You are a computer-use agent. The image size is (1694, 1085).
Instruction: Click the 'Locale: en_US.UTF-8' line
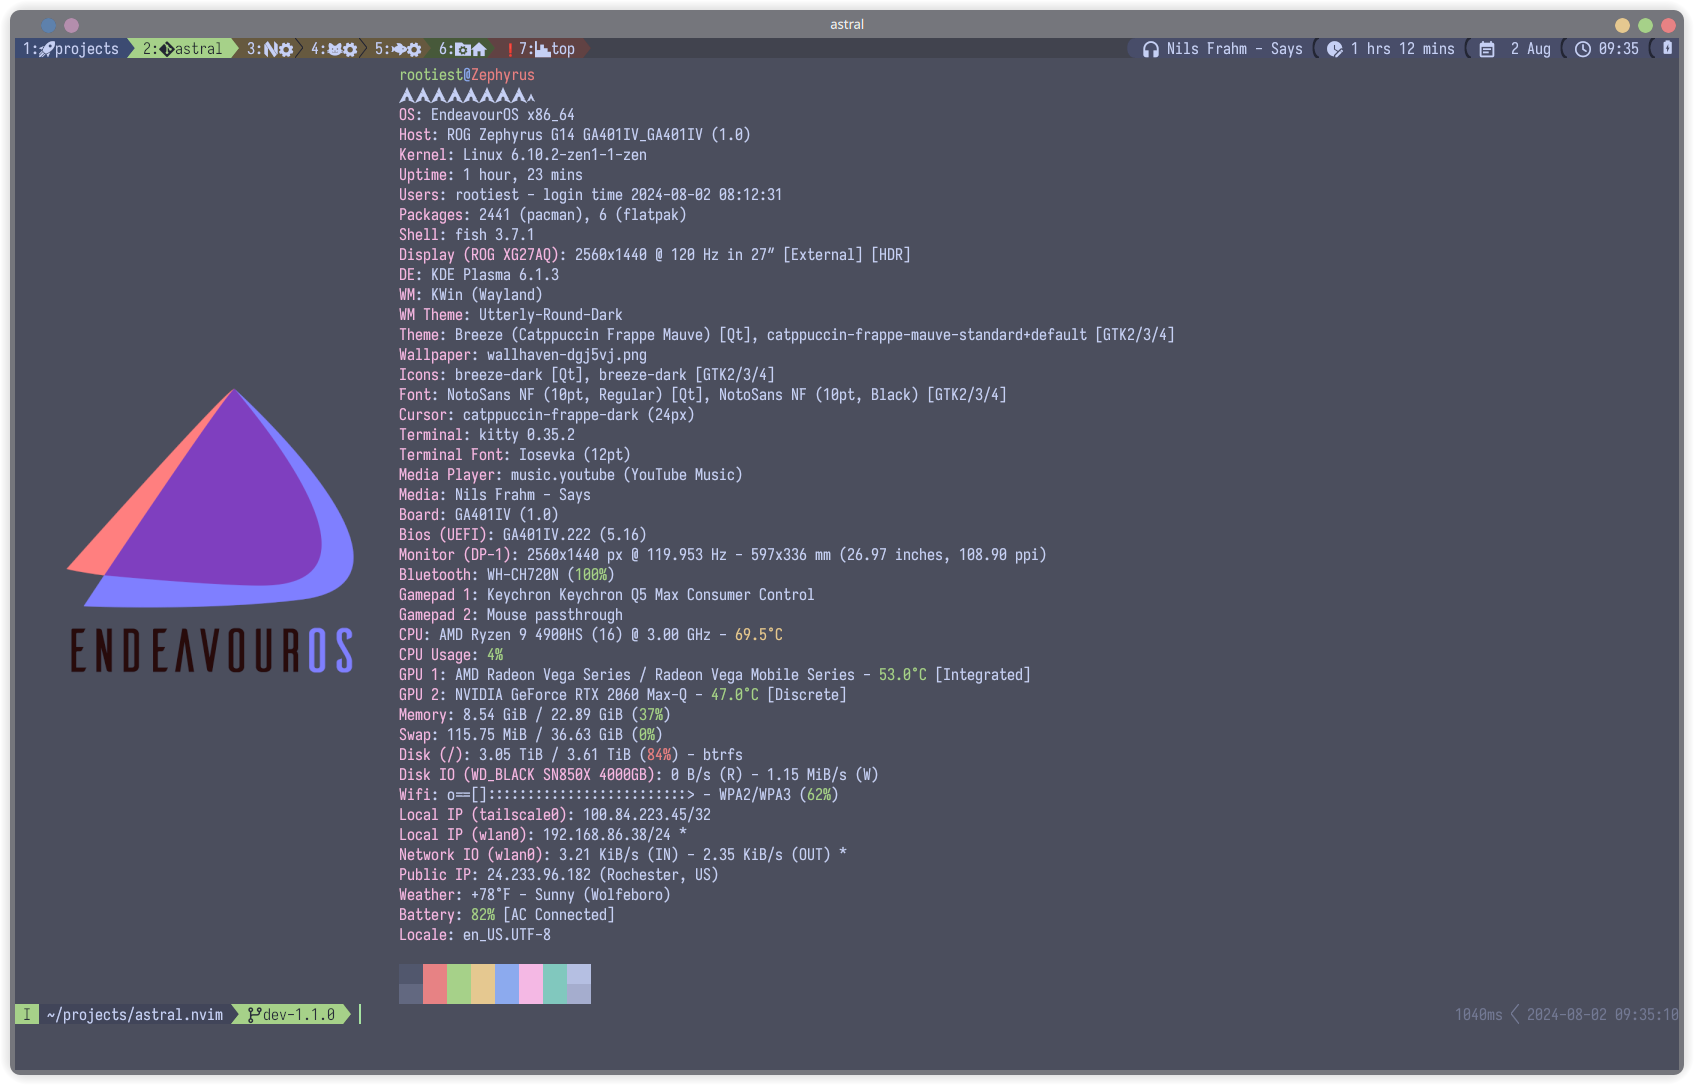click(475, 935)
